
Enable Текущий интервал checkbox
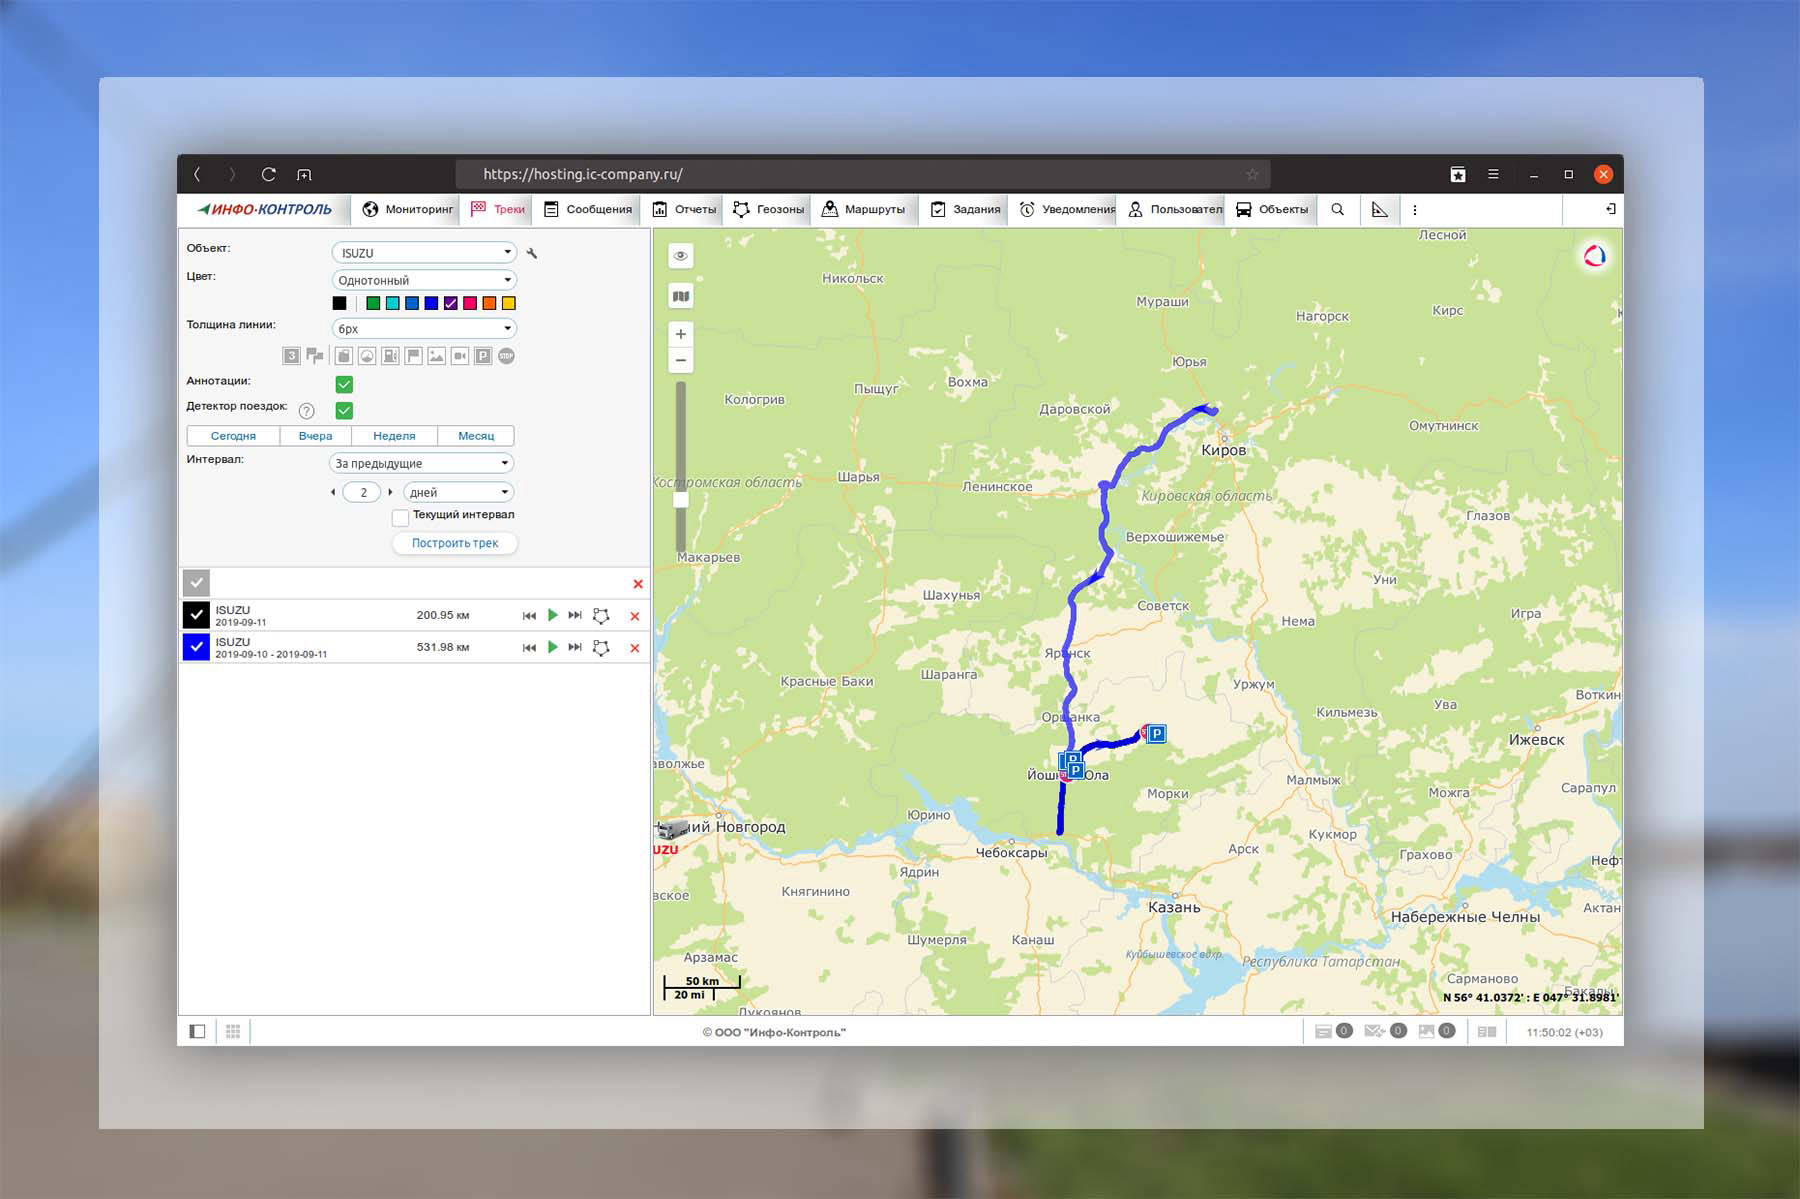(400, 517)
